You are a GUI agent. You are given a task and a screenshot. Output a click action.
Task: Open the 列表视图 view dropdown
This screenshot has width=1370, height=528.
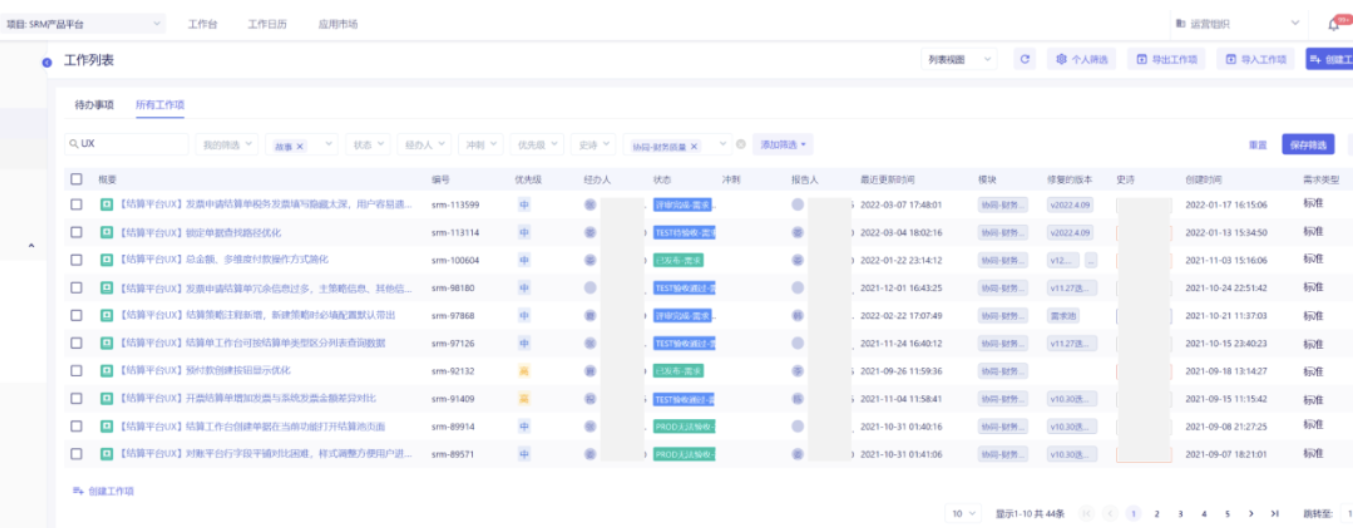(x=958, y=60)
